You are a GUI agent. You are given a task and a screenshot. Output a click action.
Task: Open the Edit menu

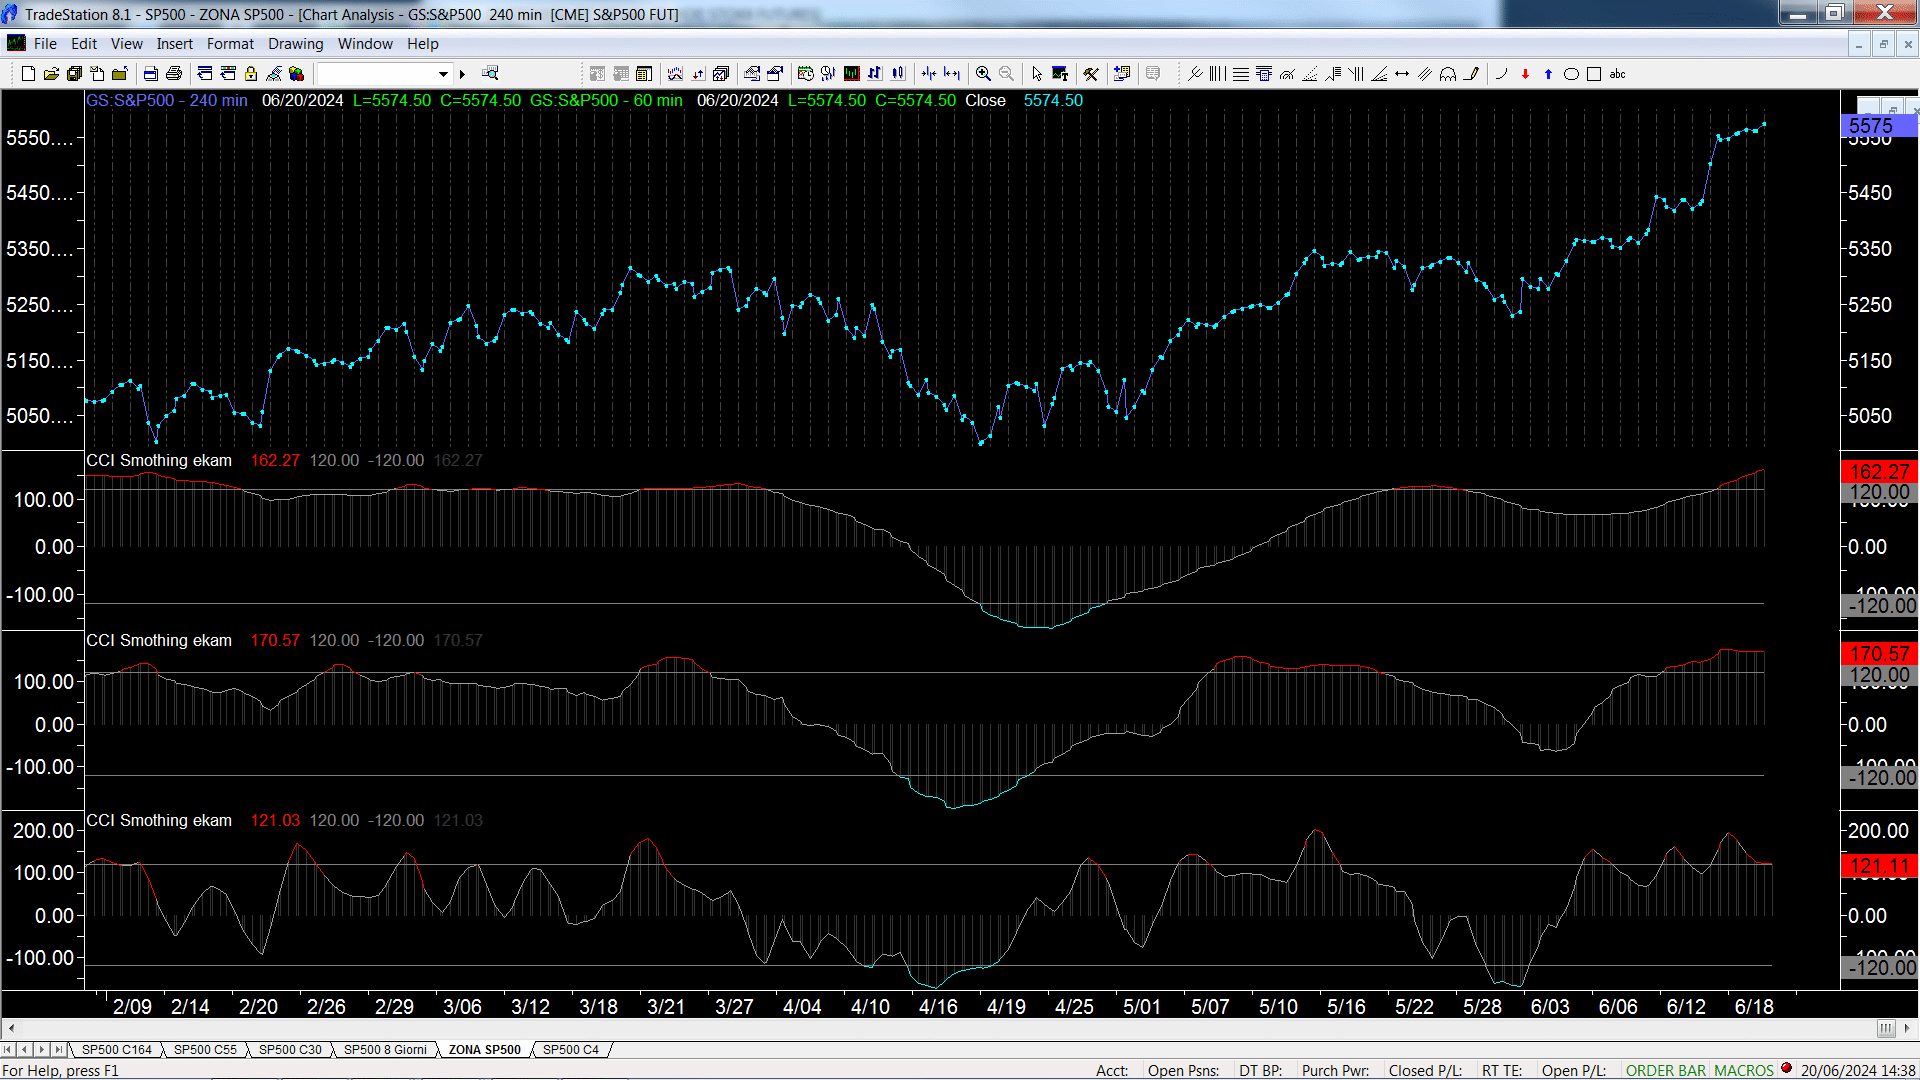[x=84, y=44]
